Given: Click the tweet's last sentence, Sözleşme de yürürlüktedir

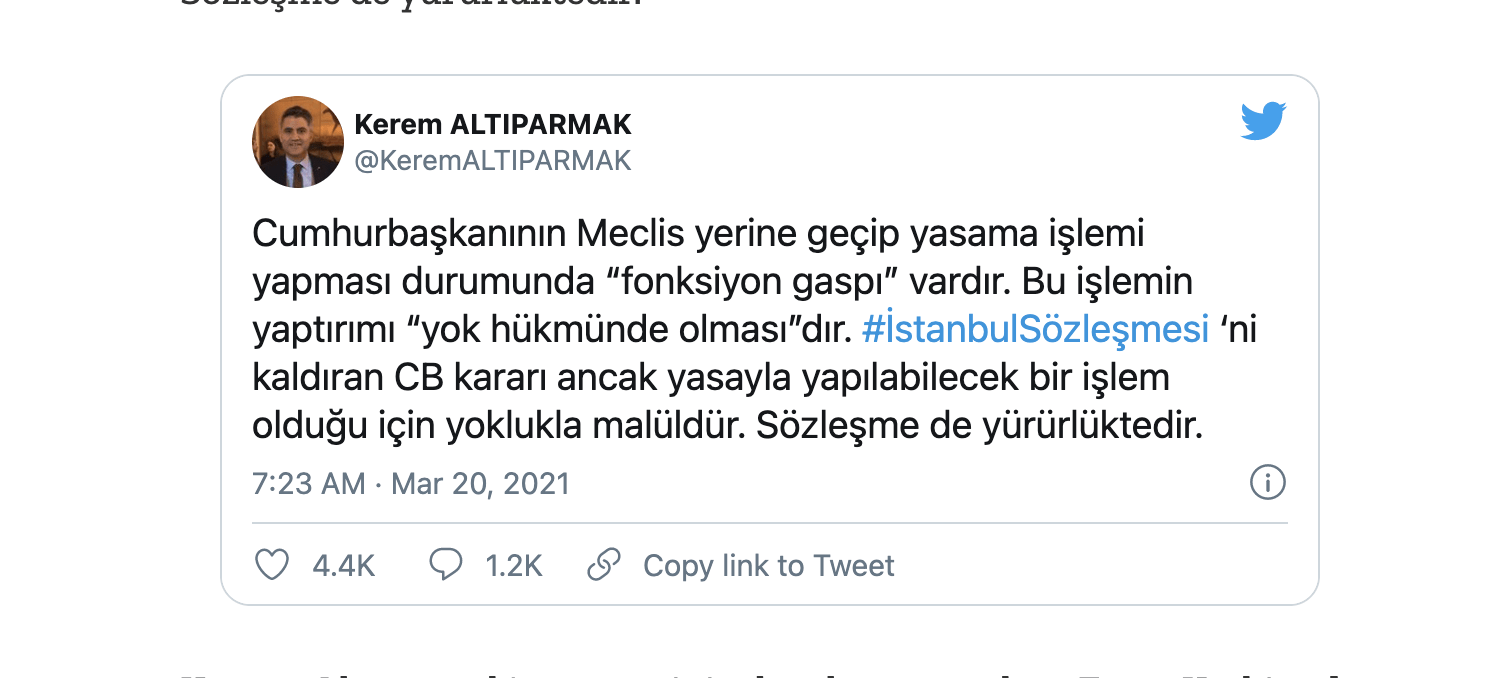Looking at the screenshot, I should (978, 427).
